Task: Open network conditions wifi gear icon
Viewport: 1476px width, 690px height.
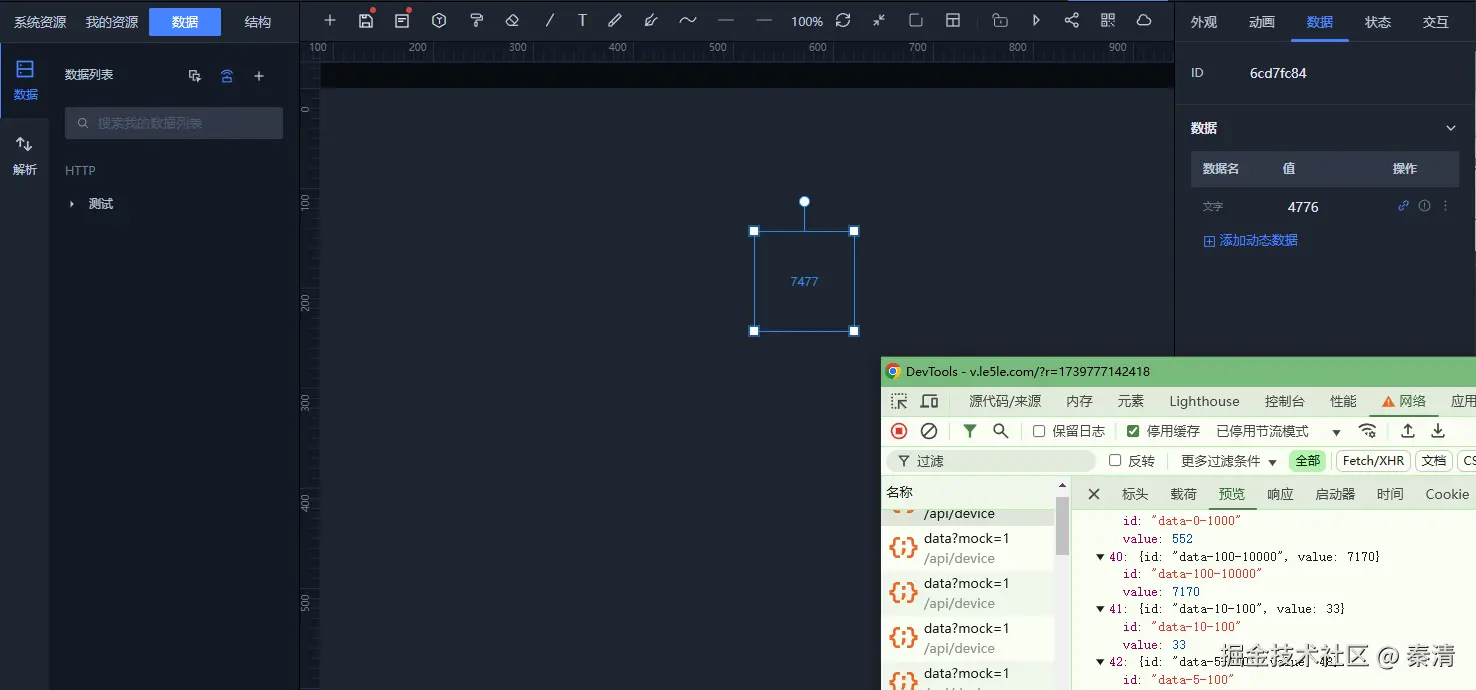Action: click(x=1367, y=431)
